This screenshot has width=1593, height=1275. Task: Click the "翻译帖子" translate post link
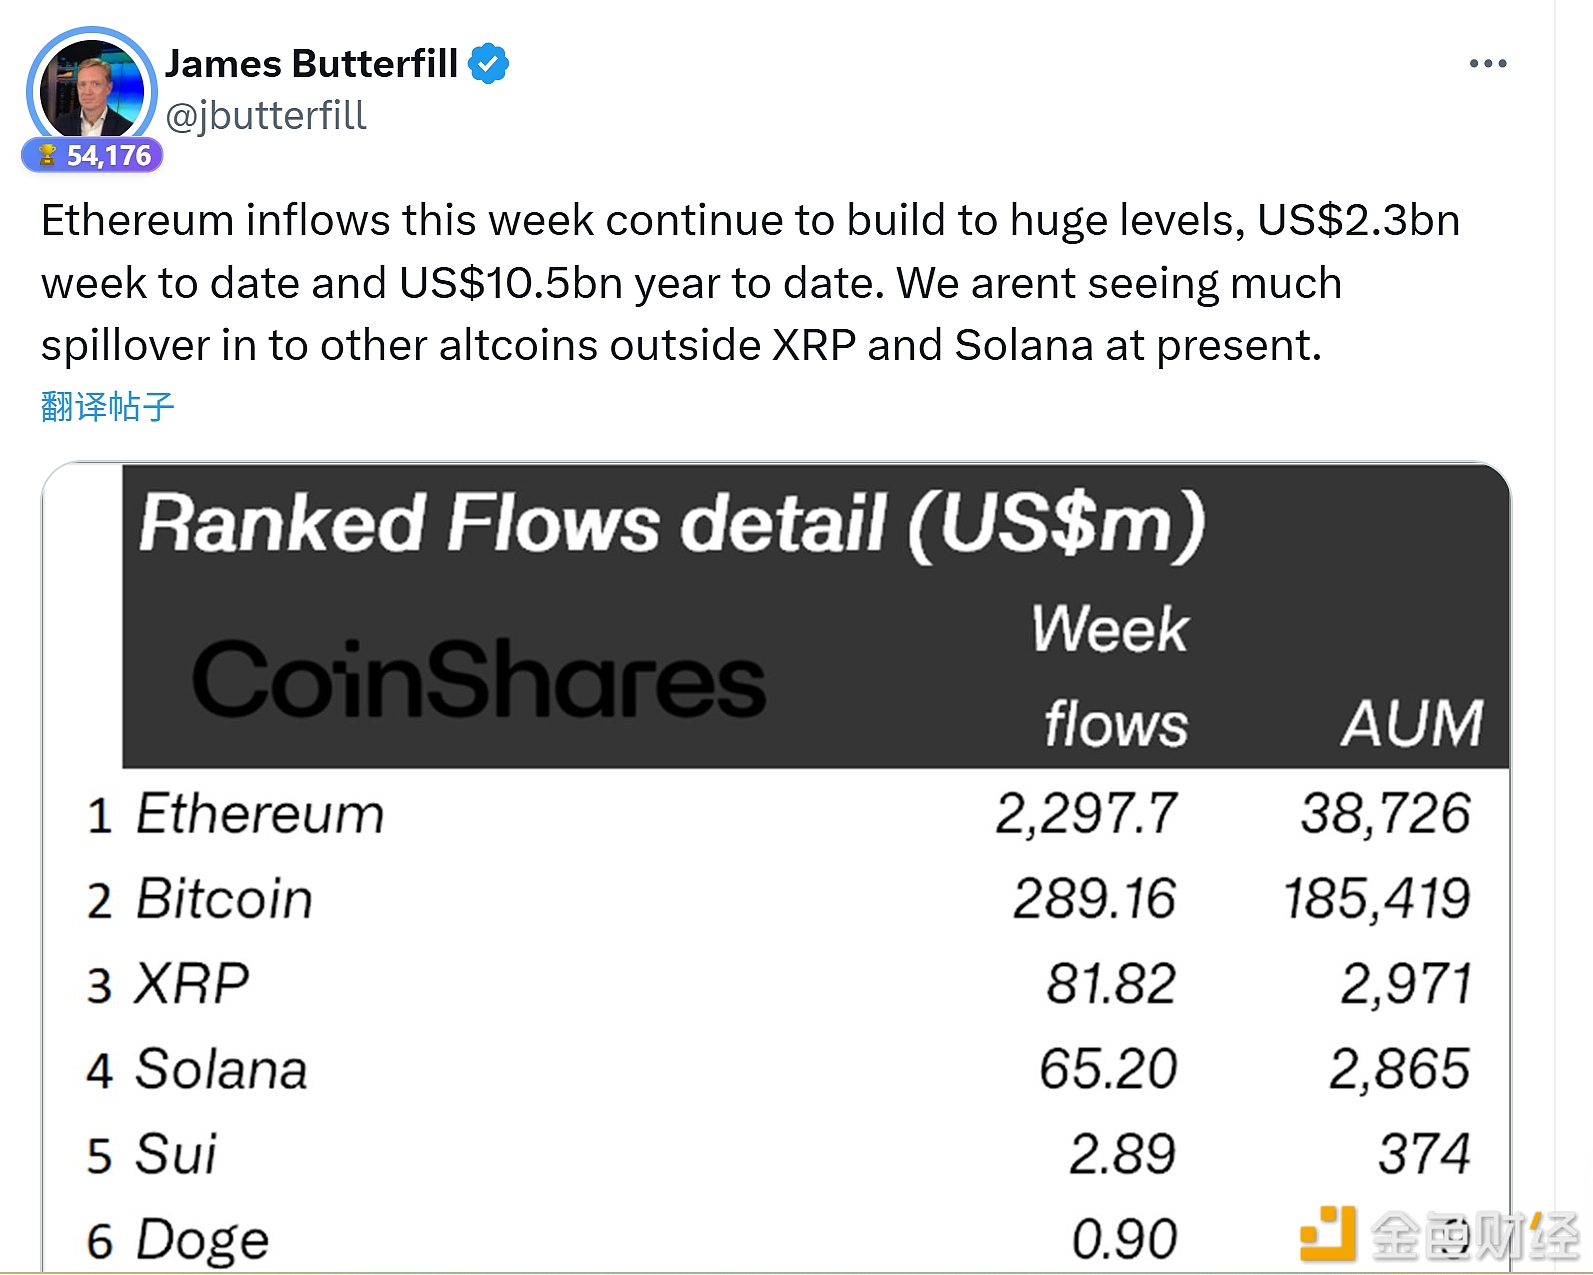click(108, 407)
